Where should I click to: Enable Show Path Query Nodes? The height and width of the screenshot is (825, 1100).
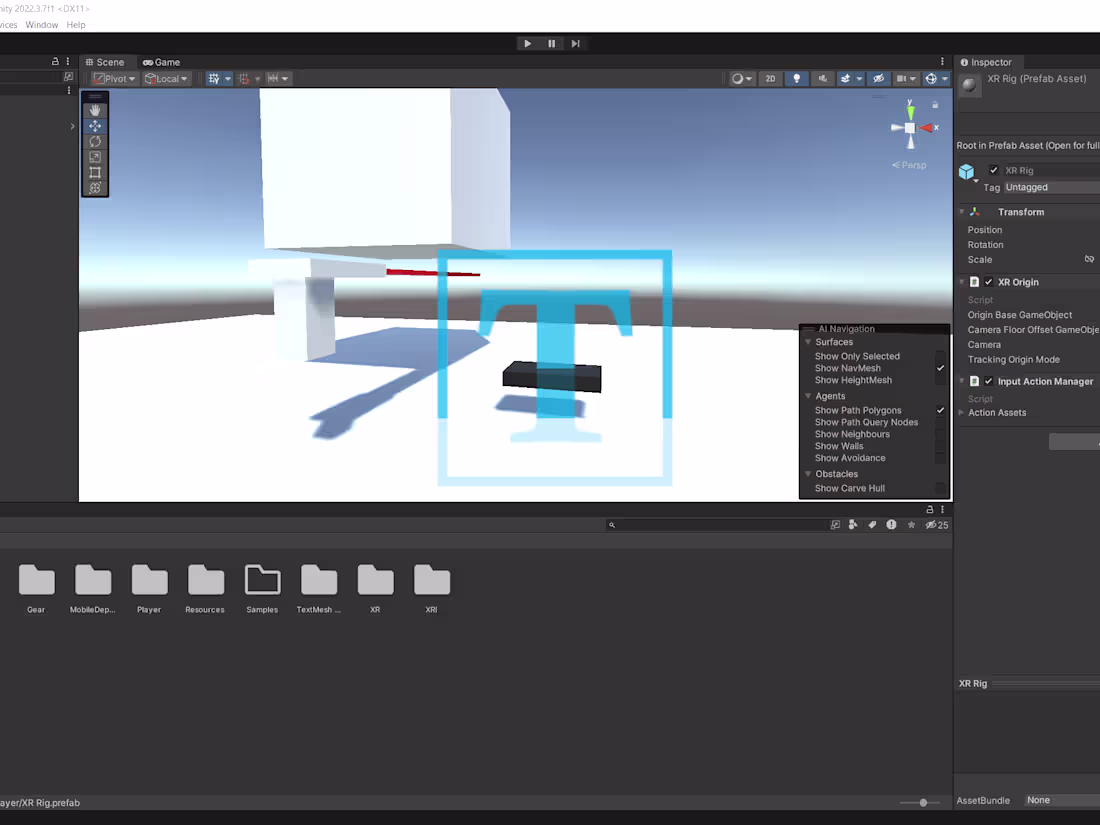click(x=940, y=422)
